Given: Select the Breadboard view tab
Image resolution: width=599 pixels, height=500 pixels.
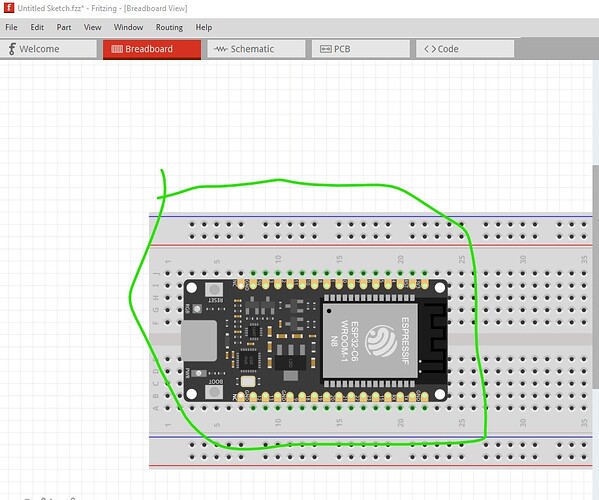Looking at the screenshot, I should (x=152, y=49).
